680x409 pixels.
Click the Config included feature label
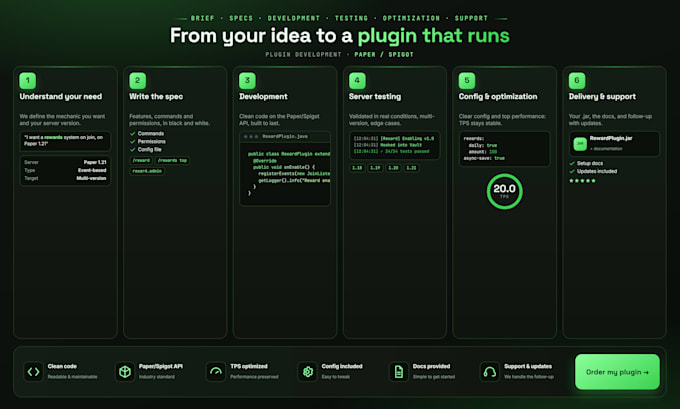click(342, 366)
